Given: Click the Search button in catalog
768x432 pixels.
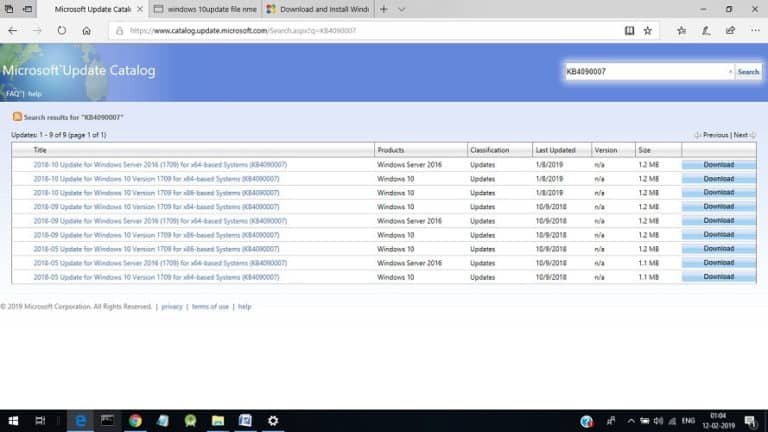Looking at the screenshot, I should (x=748, y=72).
